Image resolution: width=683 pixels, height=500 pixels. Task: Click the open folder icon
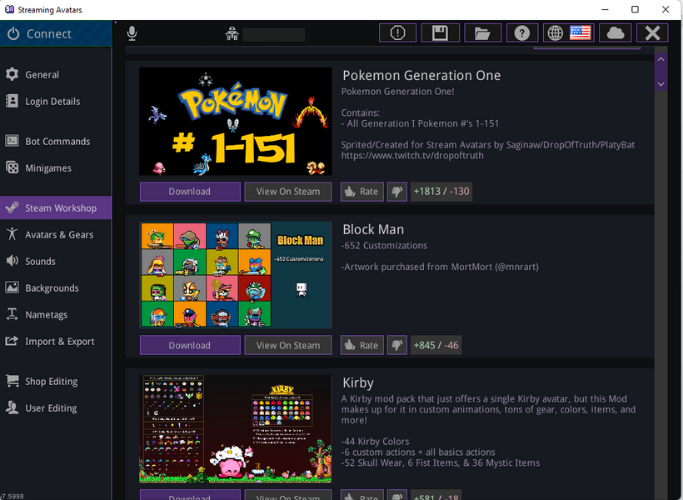(483, 33)
